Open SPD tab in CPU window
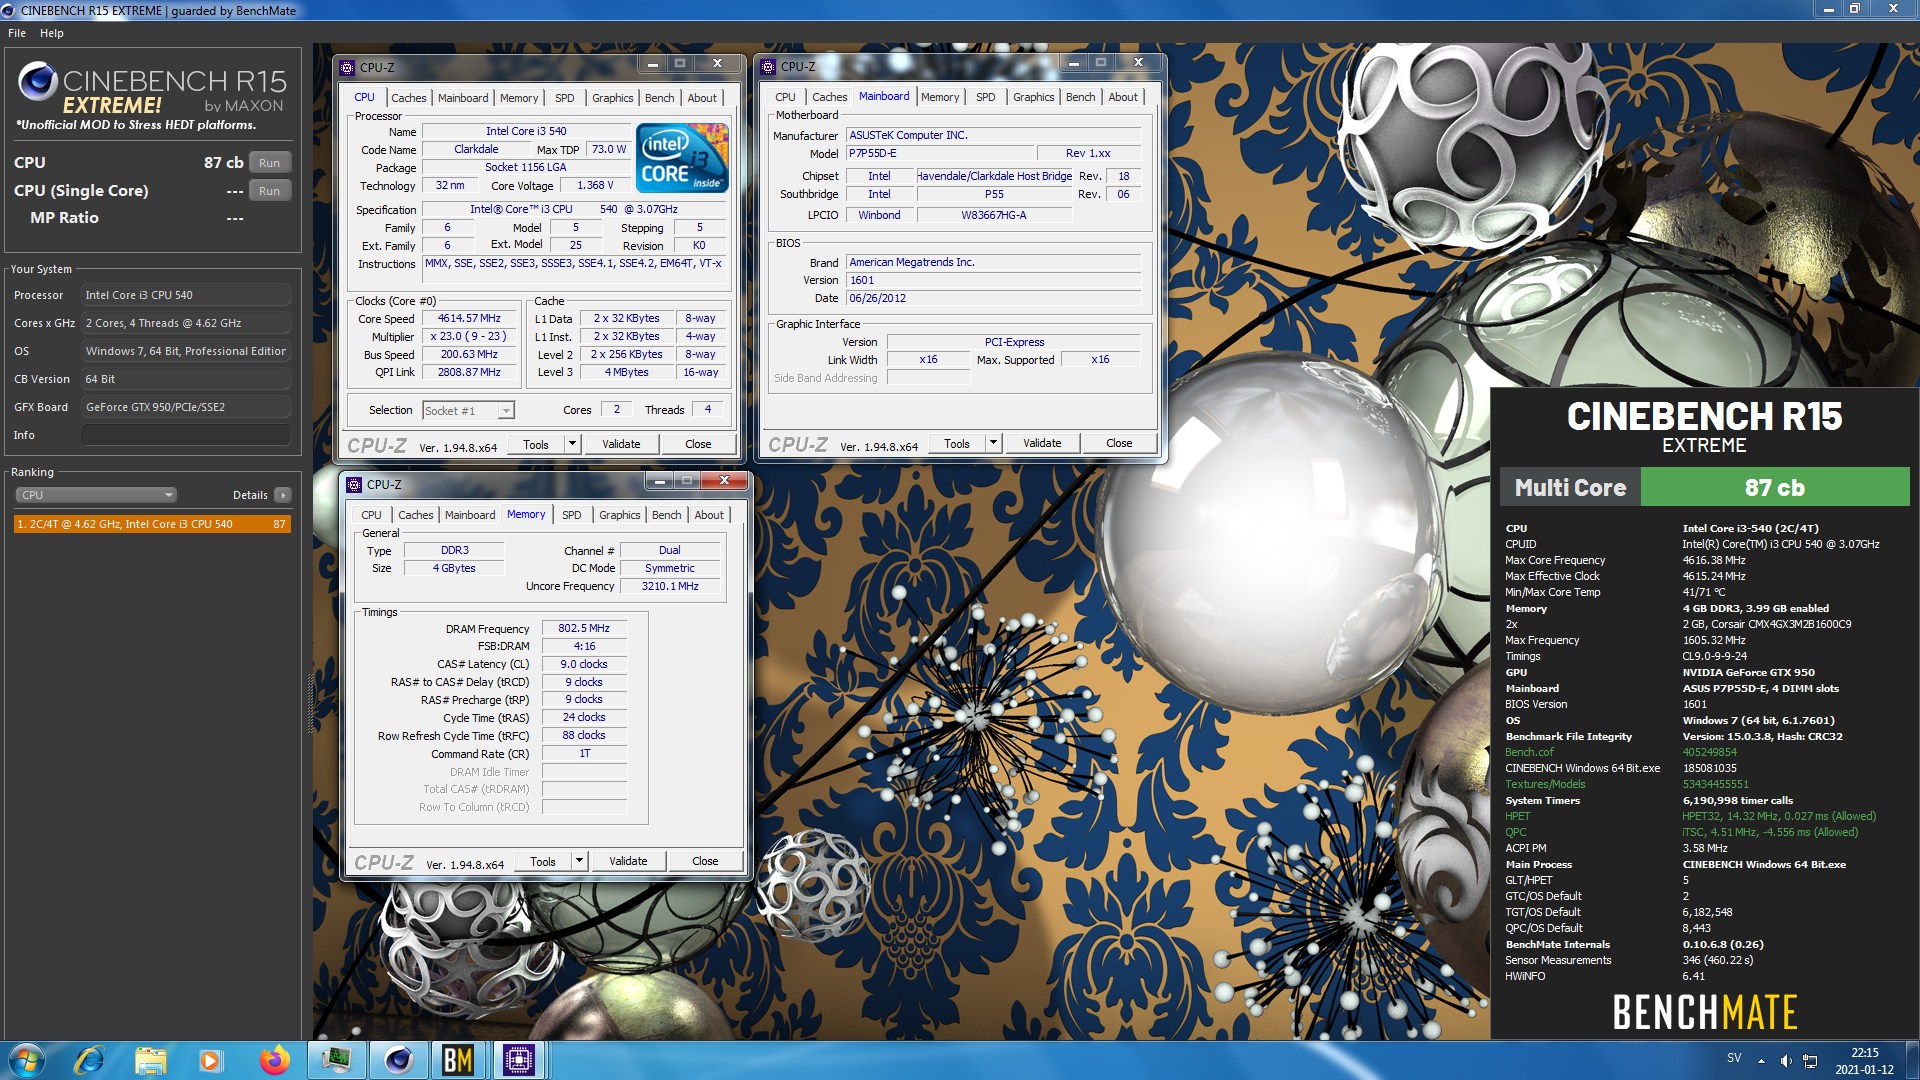Image resolution: width=1920 pixels, height=1080 pixels. click(x=565, y=98)
